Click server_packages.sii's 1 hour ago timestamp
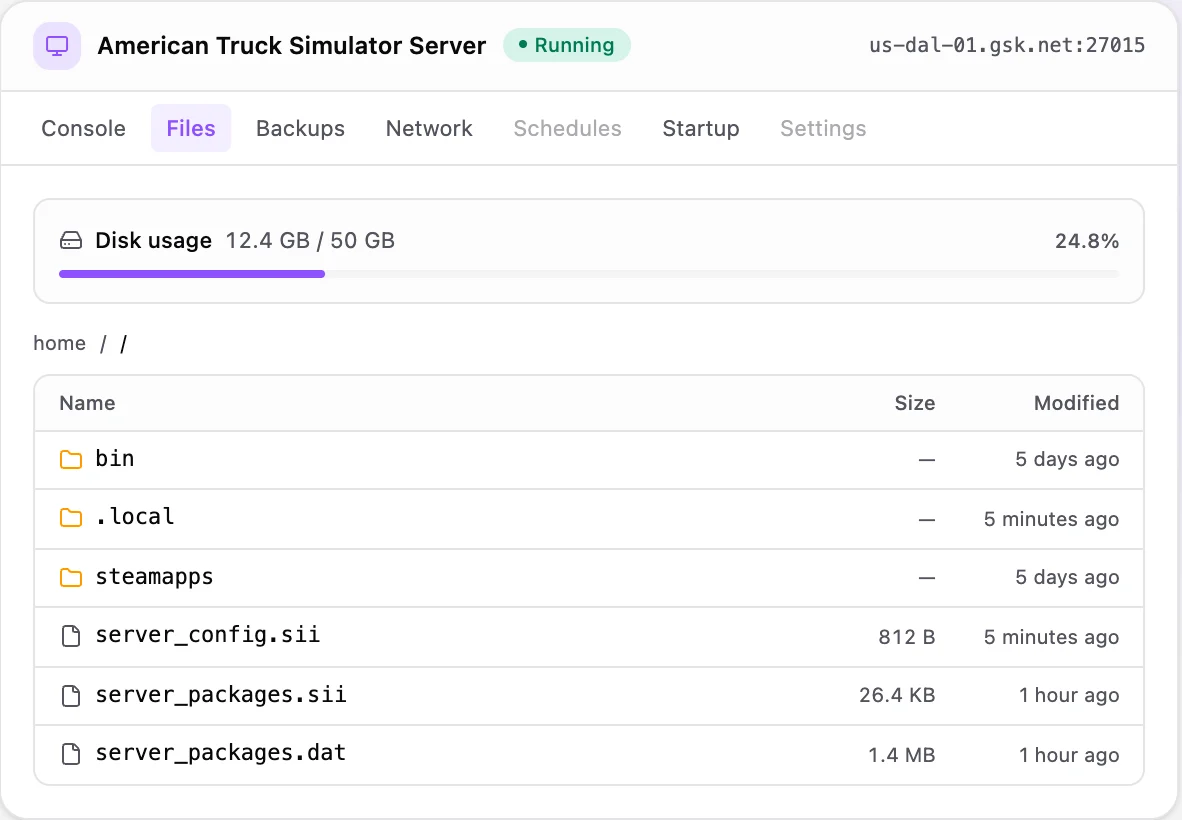Image resolution: width=1182 pixels, height=820 pixels. (x=1069, y=696)
